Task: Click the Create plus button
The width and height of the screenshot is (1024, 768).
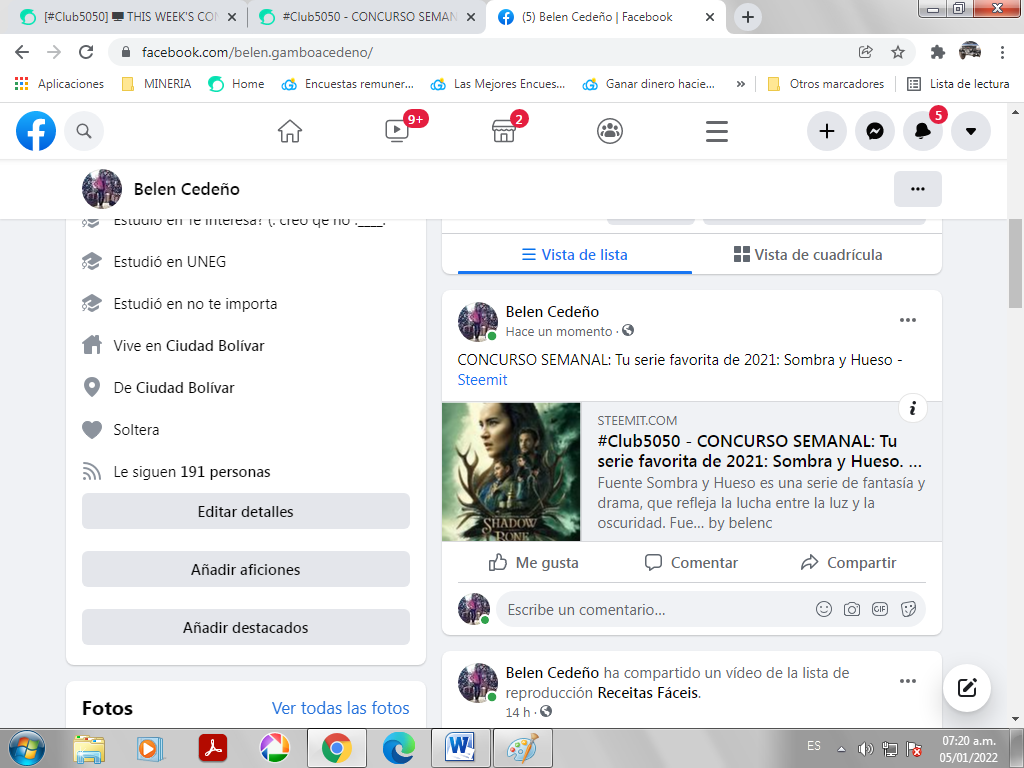Action: click(827, 131)
